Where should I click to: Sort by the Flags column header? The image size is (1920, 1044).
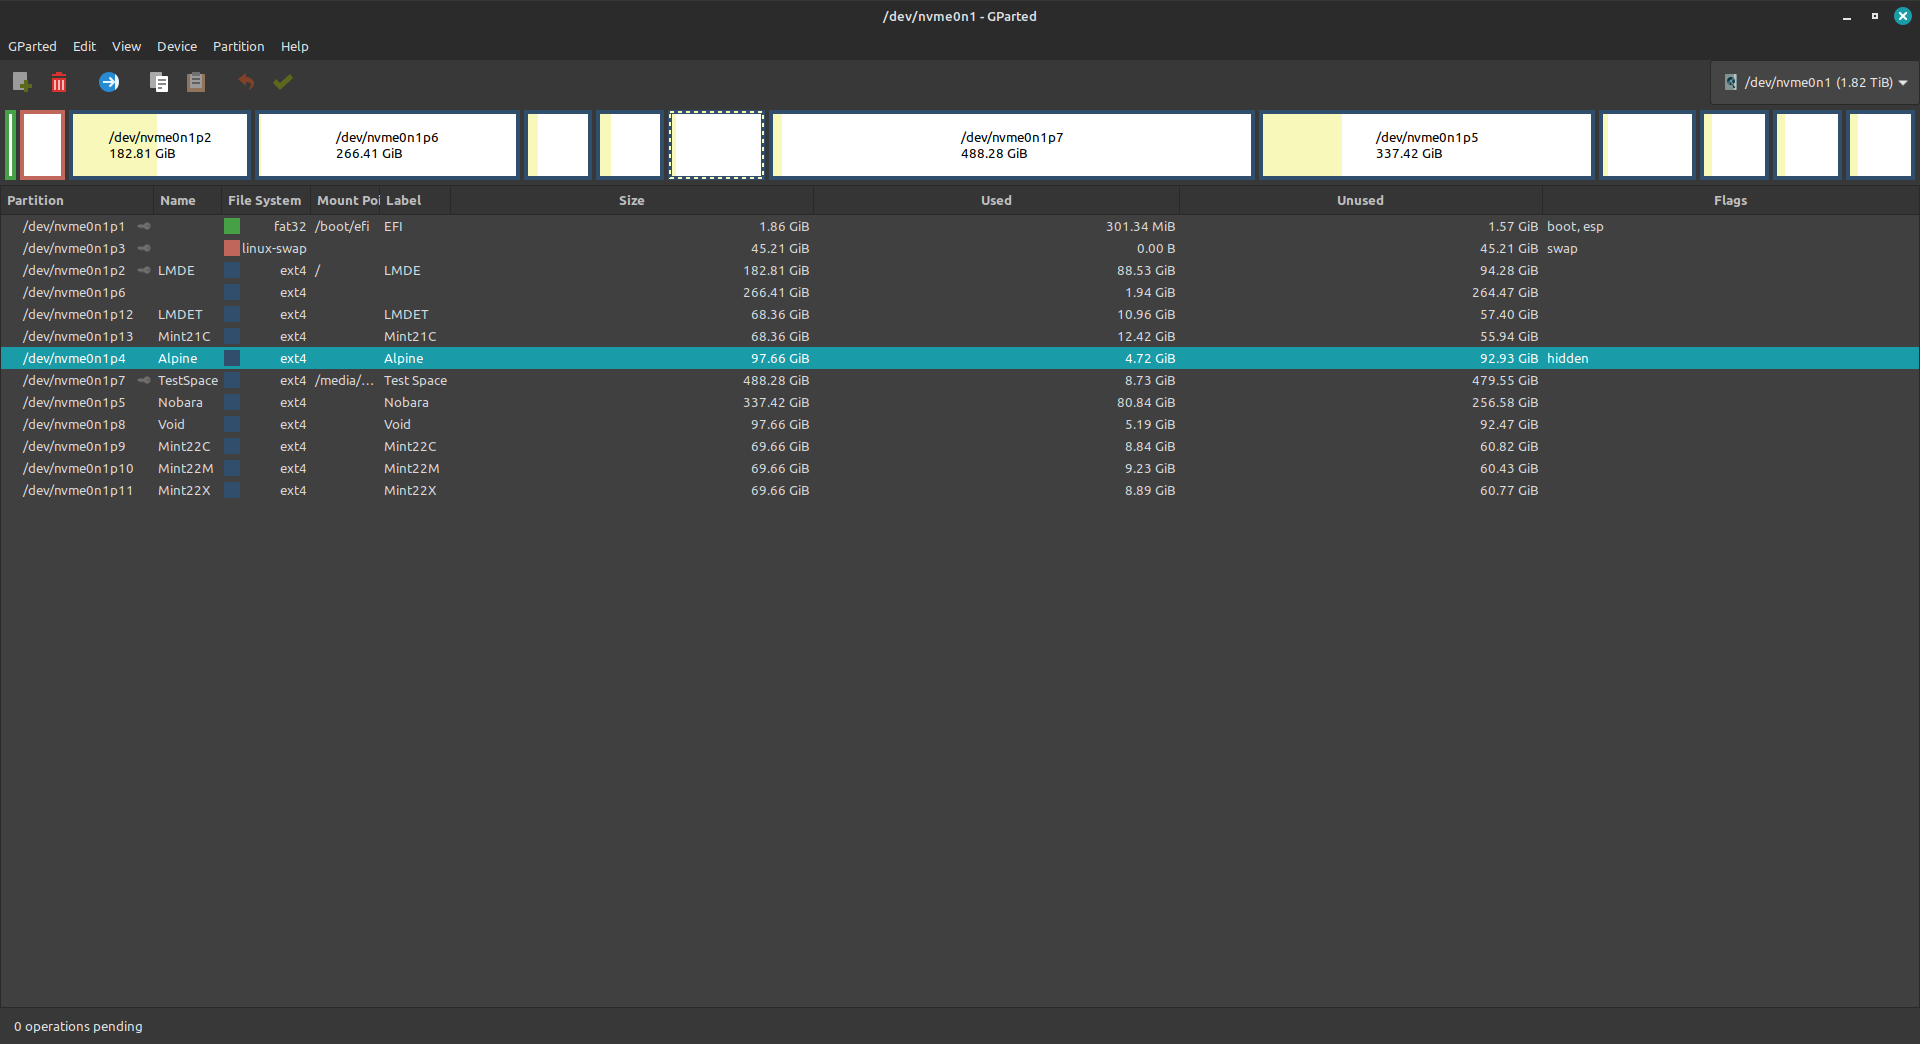(x=1730, y=200)
